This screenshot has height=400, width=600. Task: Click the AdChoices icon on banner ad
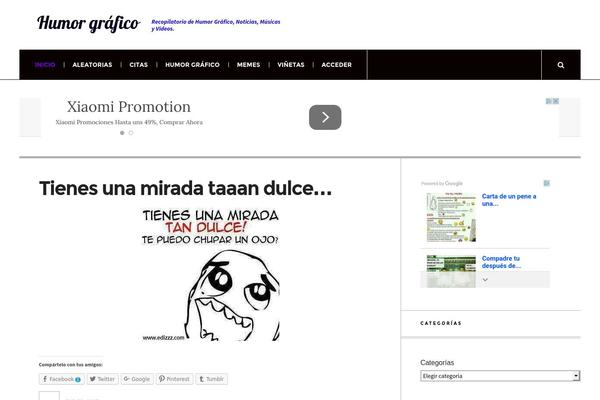click(x=549, y=101)
